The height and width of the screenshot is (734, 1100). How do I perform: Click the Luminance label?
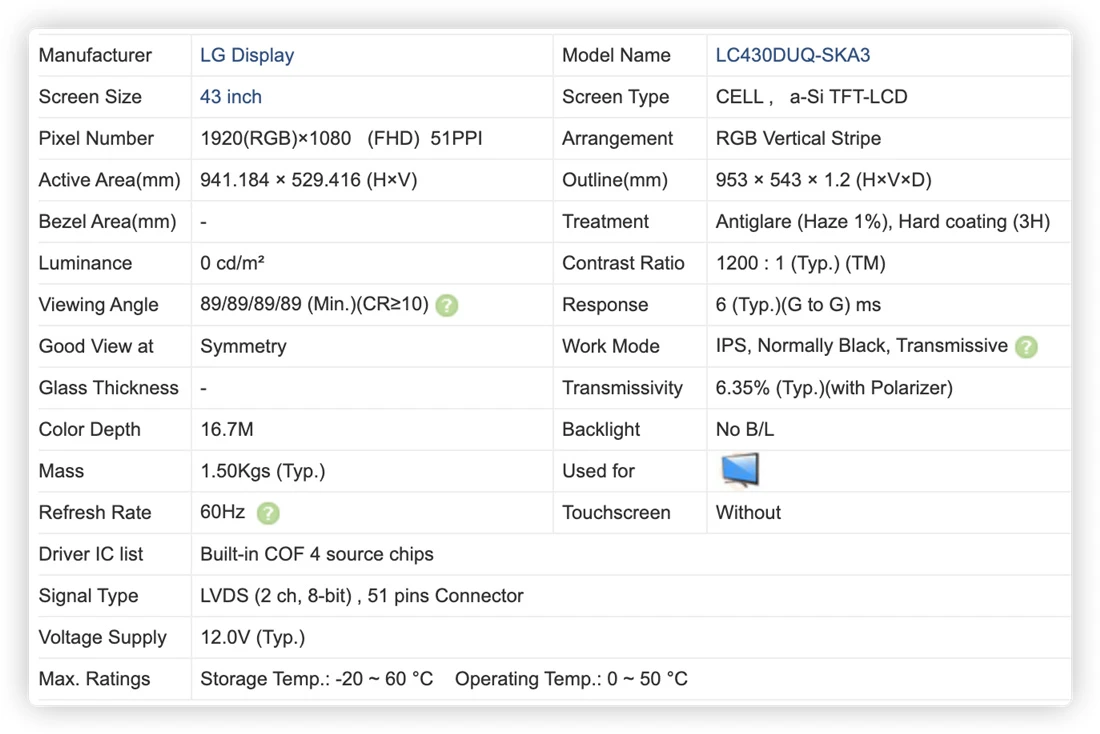point(86,263)
